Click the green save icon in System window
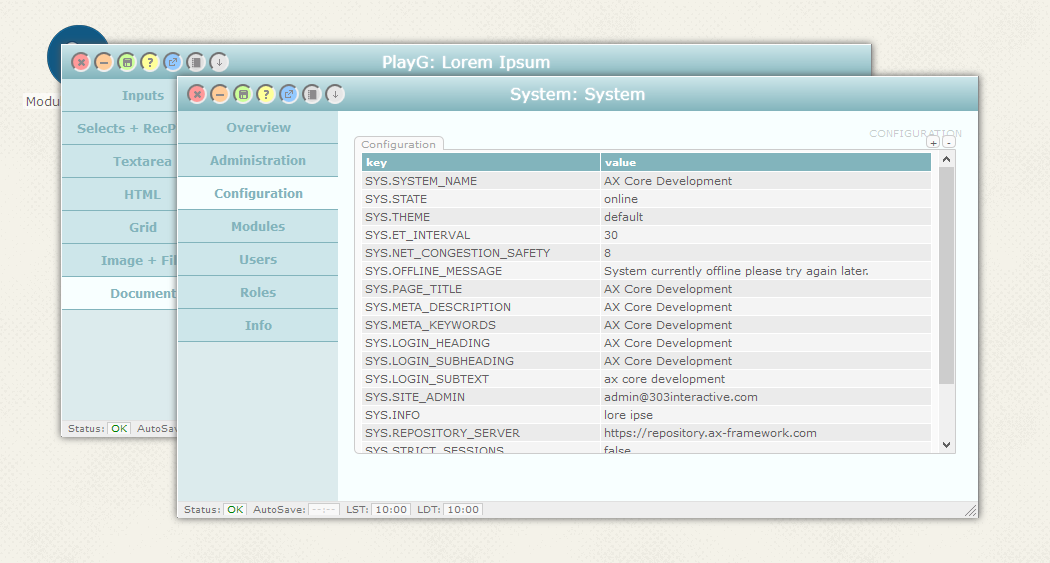Viewport: 1050px width, 563px height. coord(243,94)
